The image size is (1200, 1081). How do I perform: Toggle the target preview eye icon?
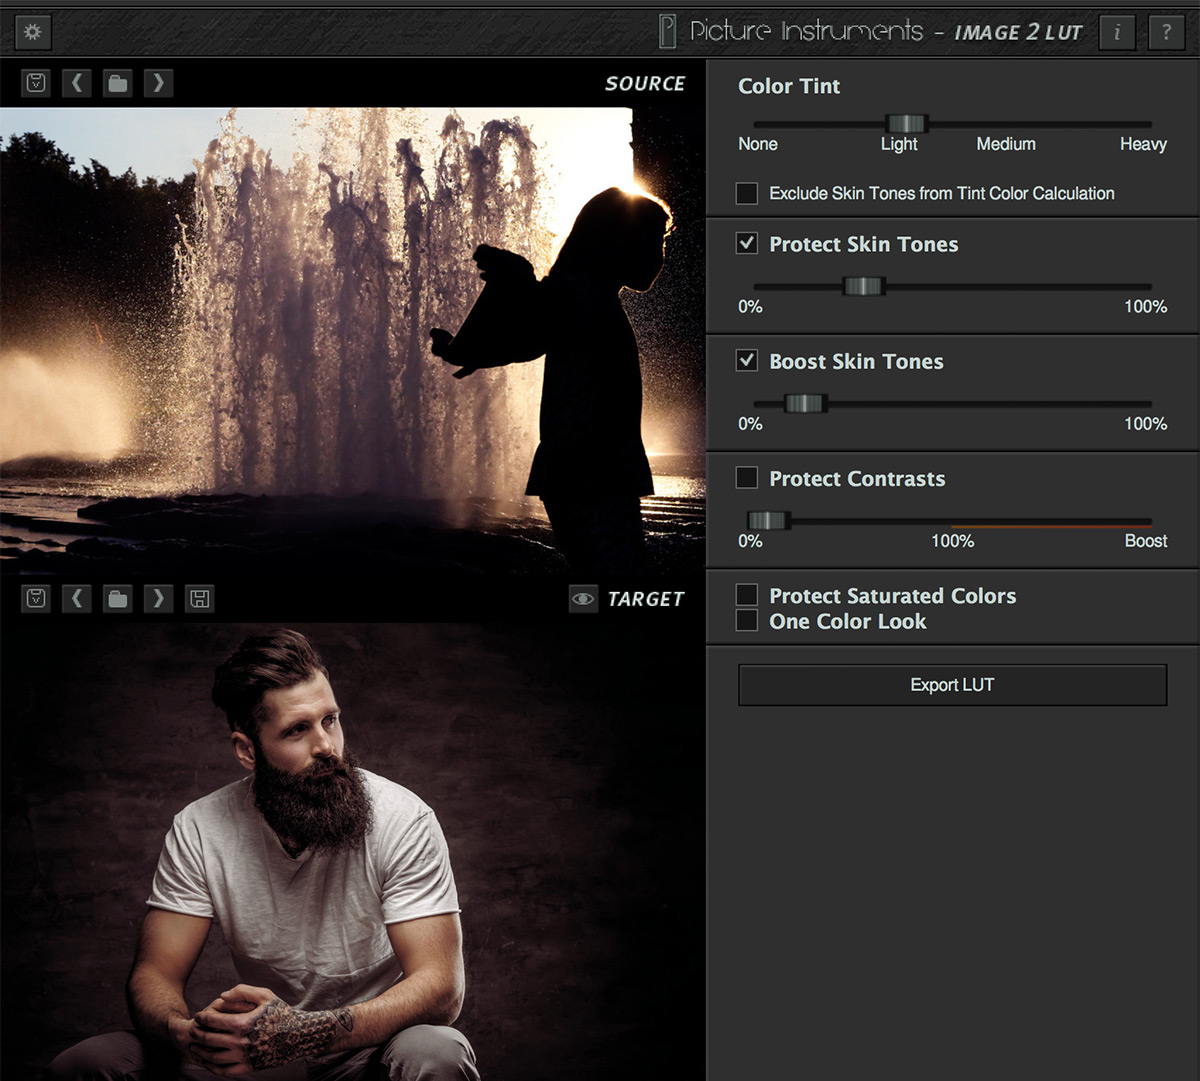click(582, 599)
